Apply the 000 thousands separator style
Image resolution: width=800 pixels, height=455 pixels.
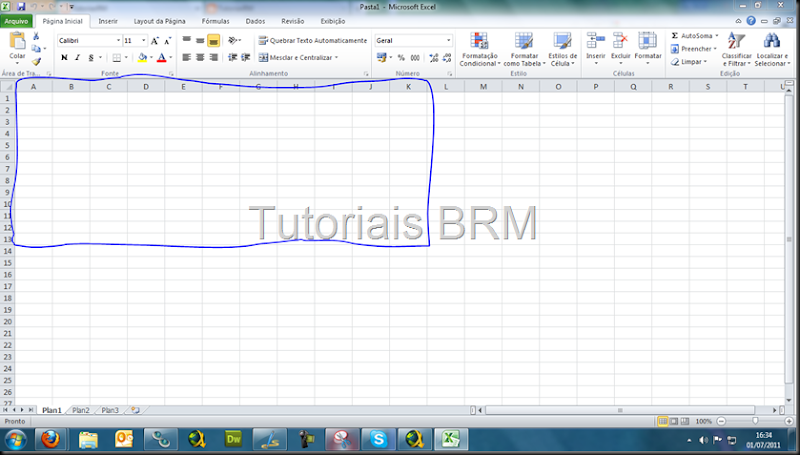(415, 58)
